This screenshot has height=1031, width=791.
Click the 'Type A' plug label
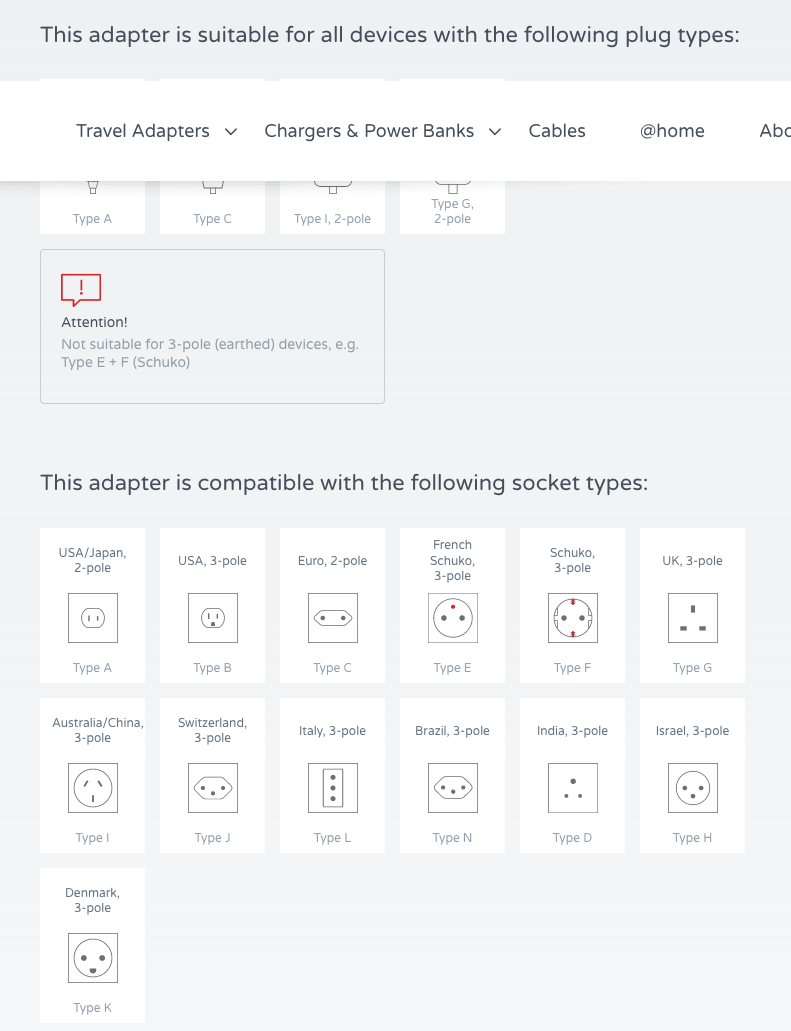click(x=93, y=219)
